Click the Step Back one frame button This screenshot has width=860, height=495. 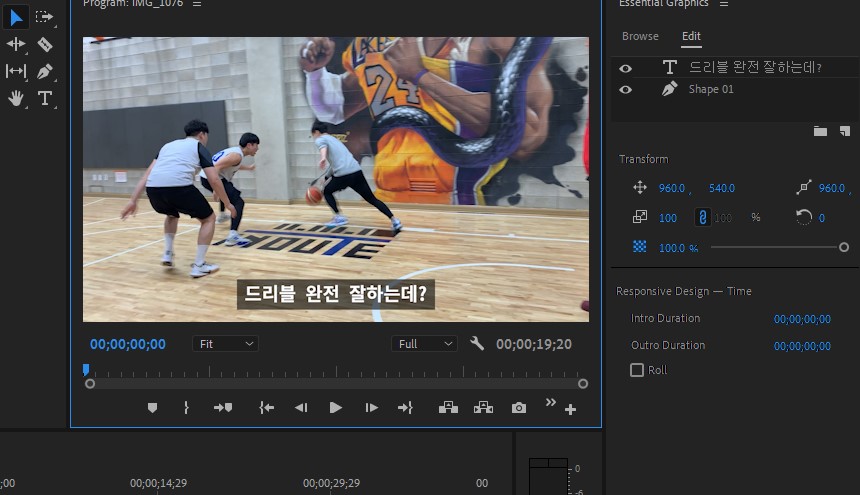pos(301,408)
